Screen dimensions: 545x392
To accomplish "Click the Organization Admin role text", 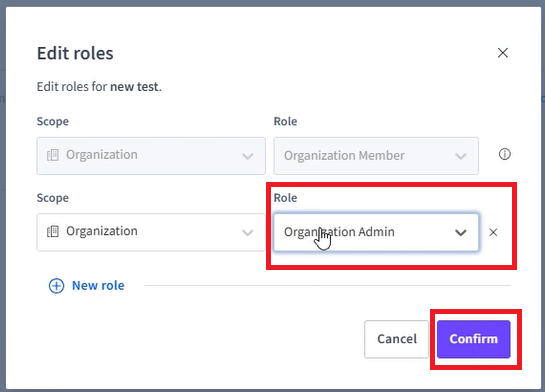I will (339, 232).
